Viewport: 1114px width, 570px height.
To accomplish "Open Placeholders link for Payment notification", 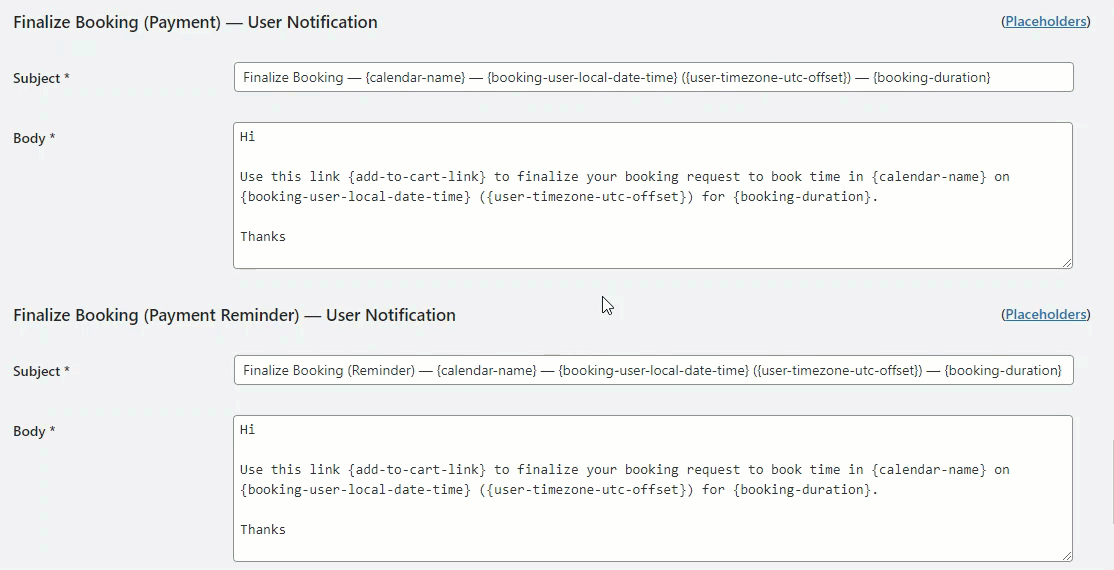I will [x=1045, y=21].
